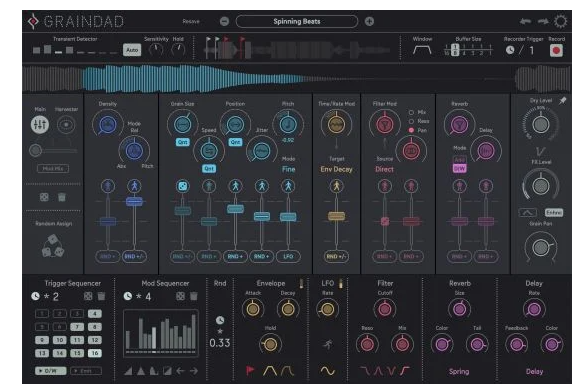Select the LFO sine wave shape
Image resolution: width=587 pixels, height=389 pixels.
point(328,371)
